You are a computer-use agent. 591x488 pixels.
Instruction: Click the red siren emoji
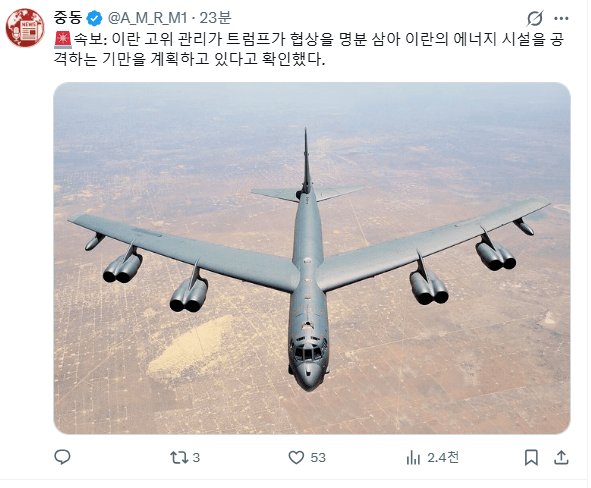pos(63,40)
